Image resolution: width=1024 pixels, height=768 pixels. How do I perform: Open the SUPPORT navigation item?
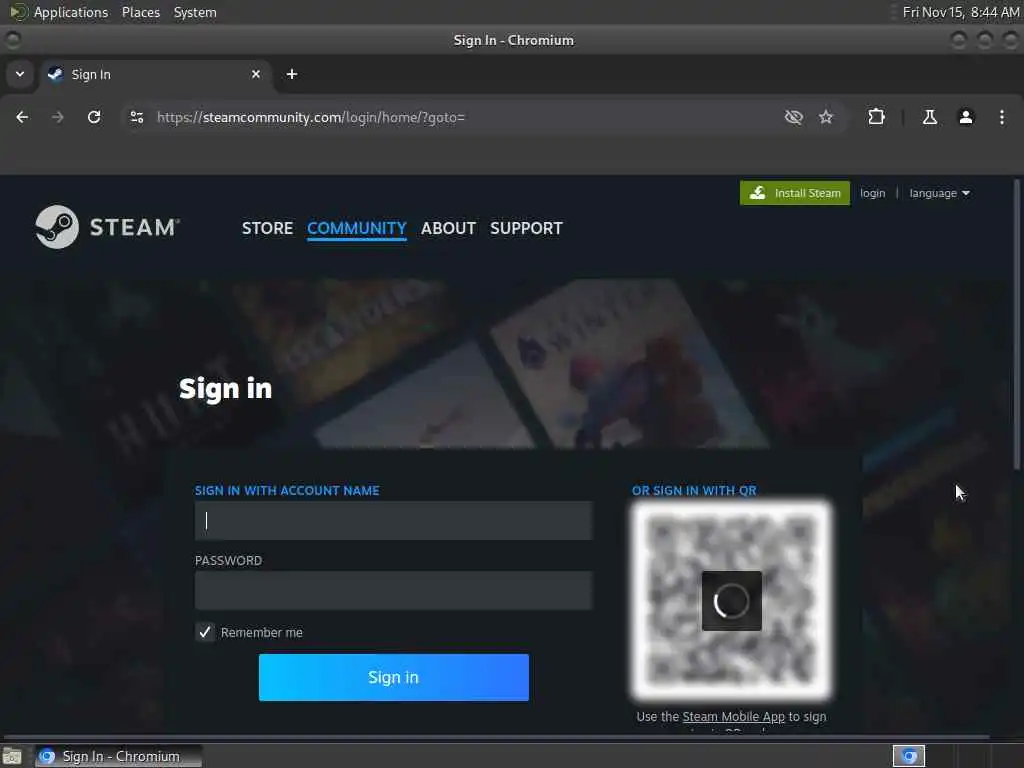526,228
